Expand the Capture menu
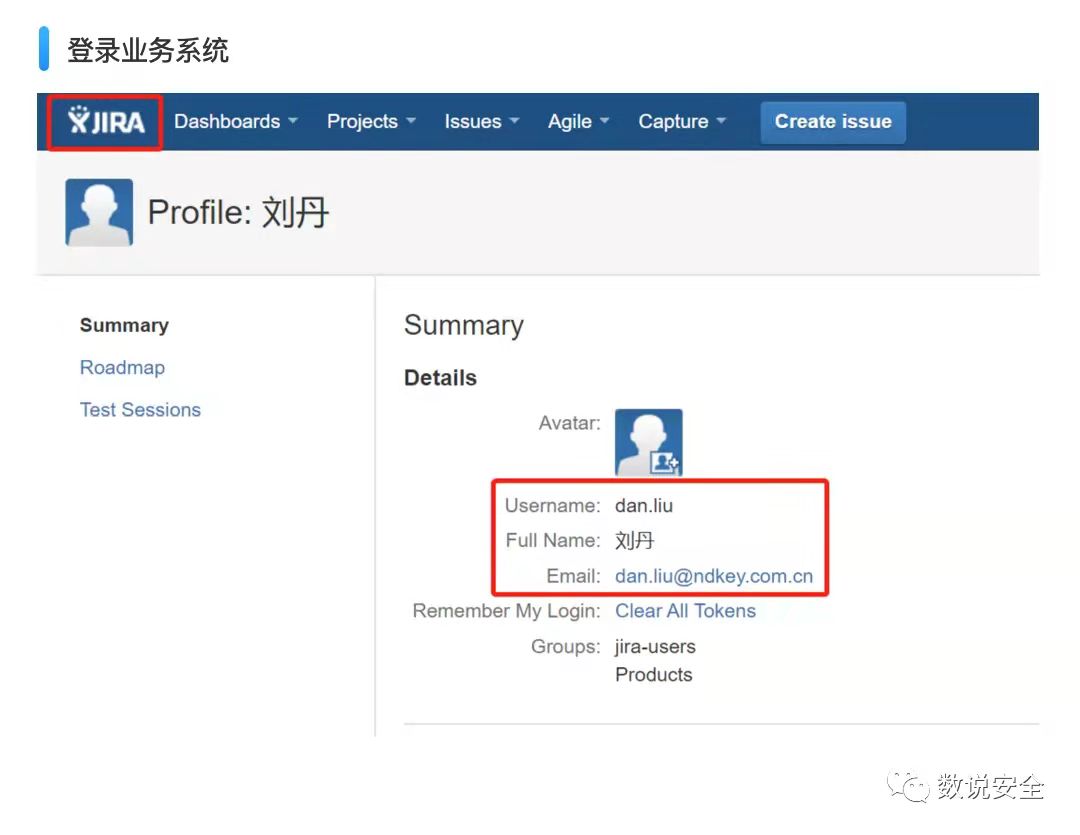Viewport: 1080px width, 835px height. click(x=682, y=121)
